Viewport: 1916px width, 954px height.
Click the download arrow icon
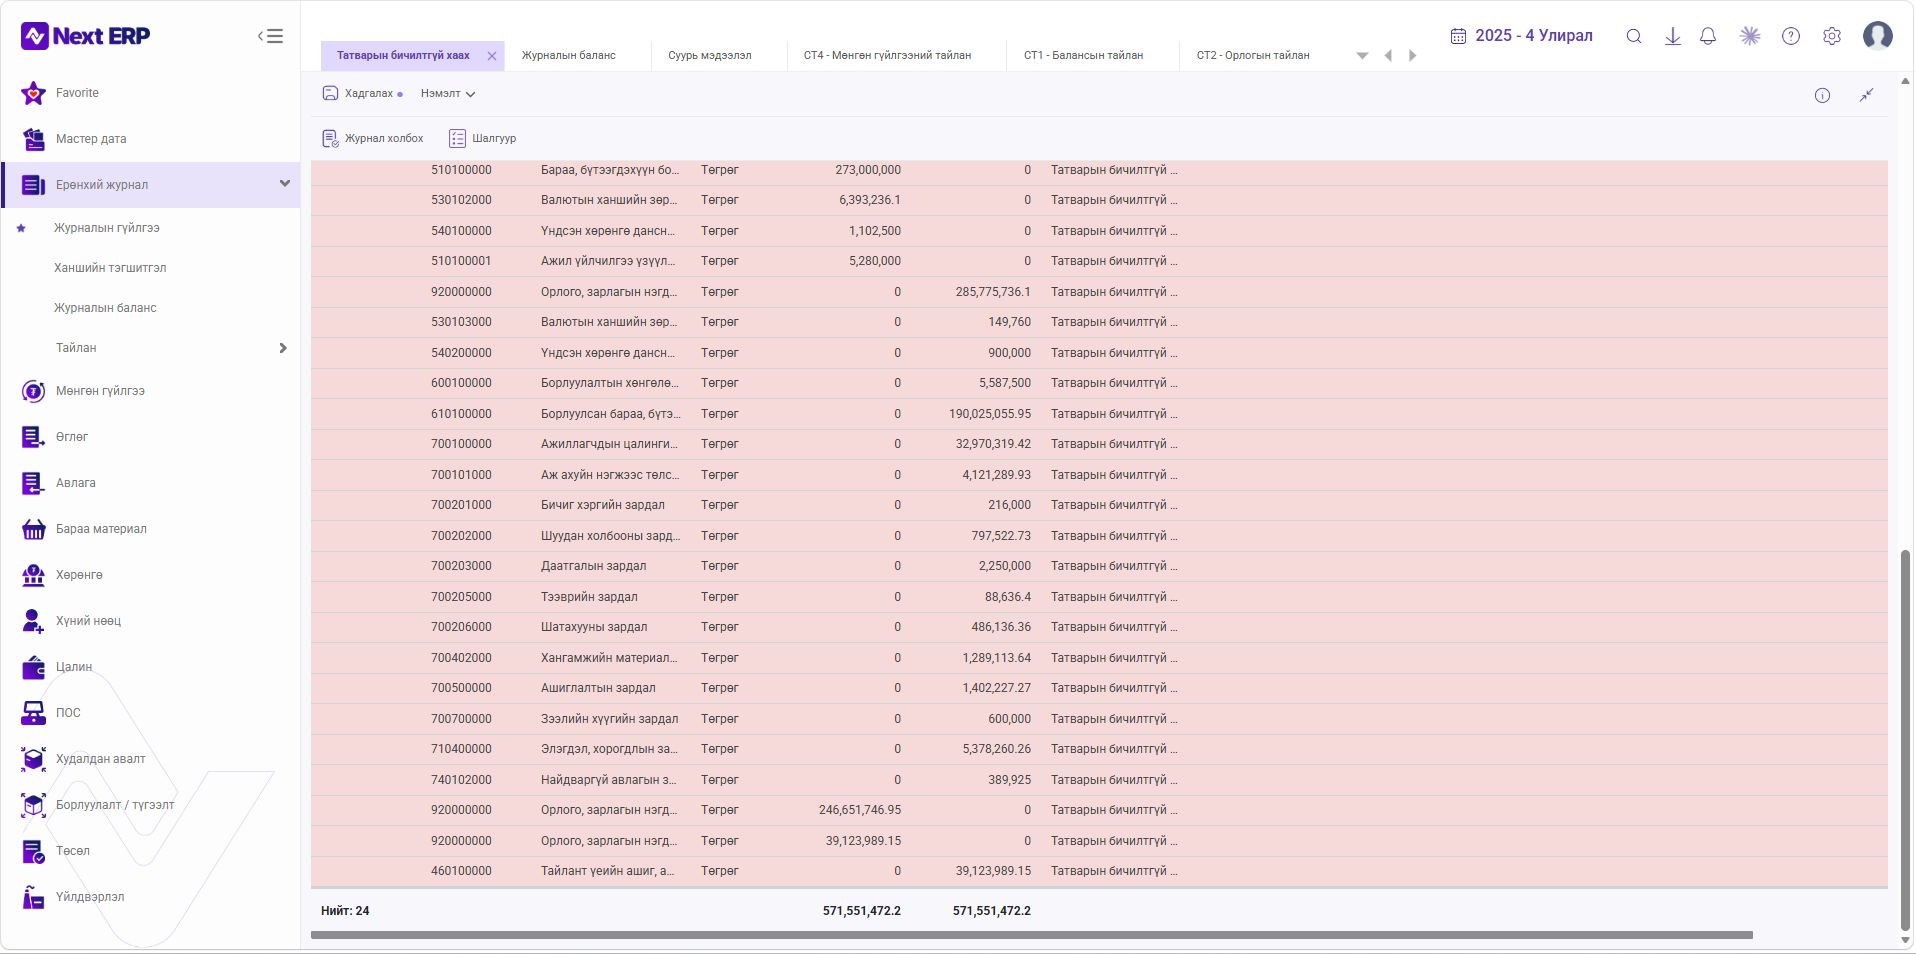tap(1672, 36)
